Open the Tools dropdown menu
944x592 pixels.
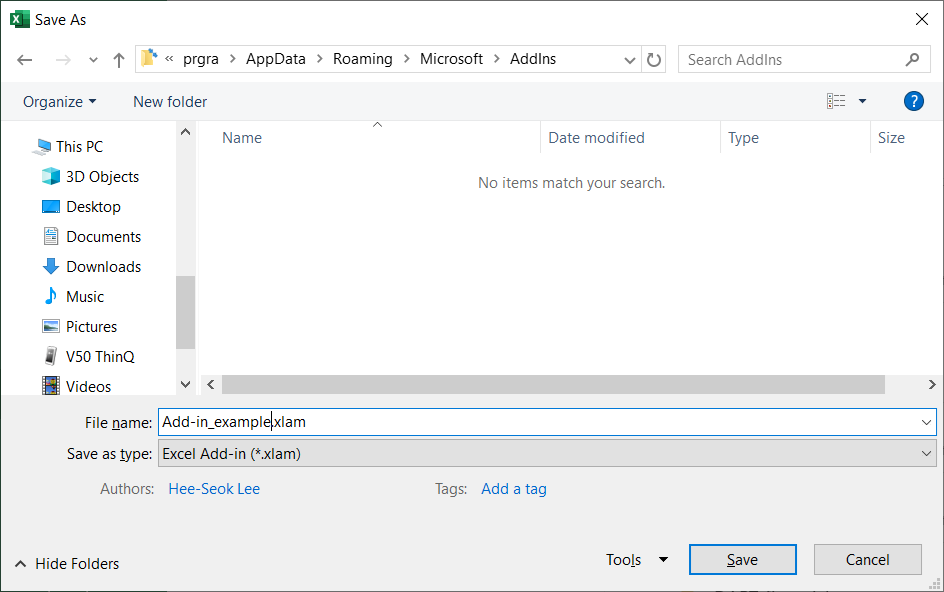point(637,559)
